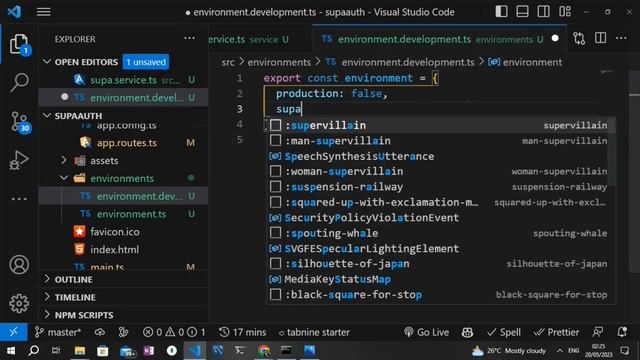Select SVGFESpecularLightingElement suggestion
This screenshot has width=640, height=360.
pyautogui.click(x=440, y=249)
